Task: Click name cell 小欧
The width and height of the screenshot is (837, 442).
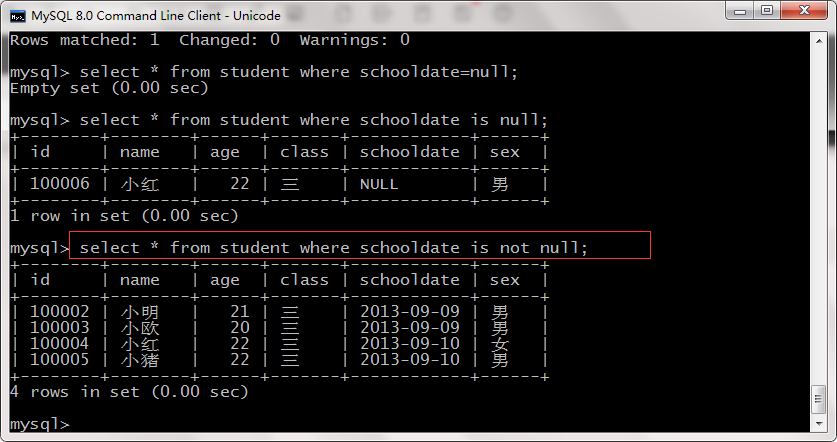Action: tap(140, 328)
